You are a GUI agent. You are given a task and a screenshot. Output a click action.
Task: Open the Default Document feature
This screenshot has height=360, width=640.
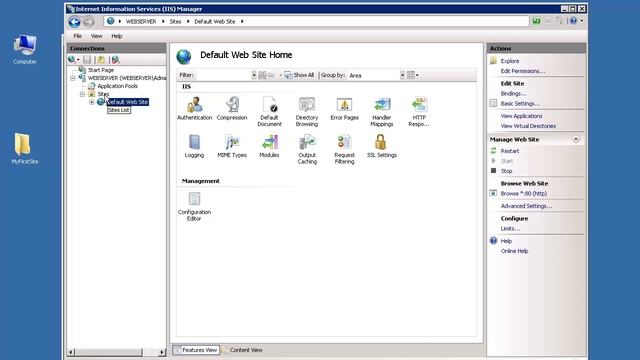269,111
